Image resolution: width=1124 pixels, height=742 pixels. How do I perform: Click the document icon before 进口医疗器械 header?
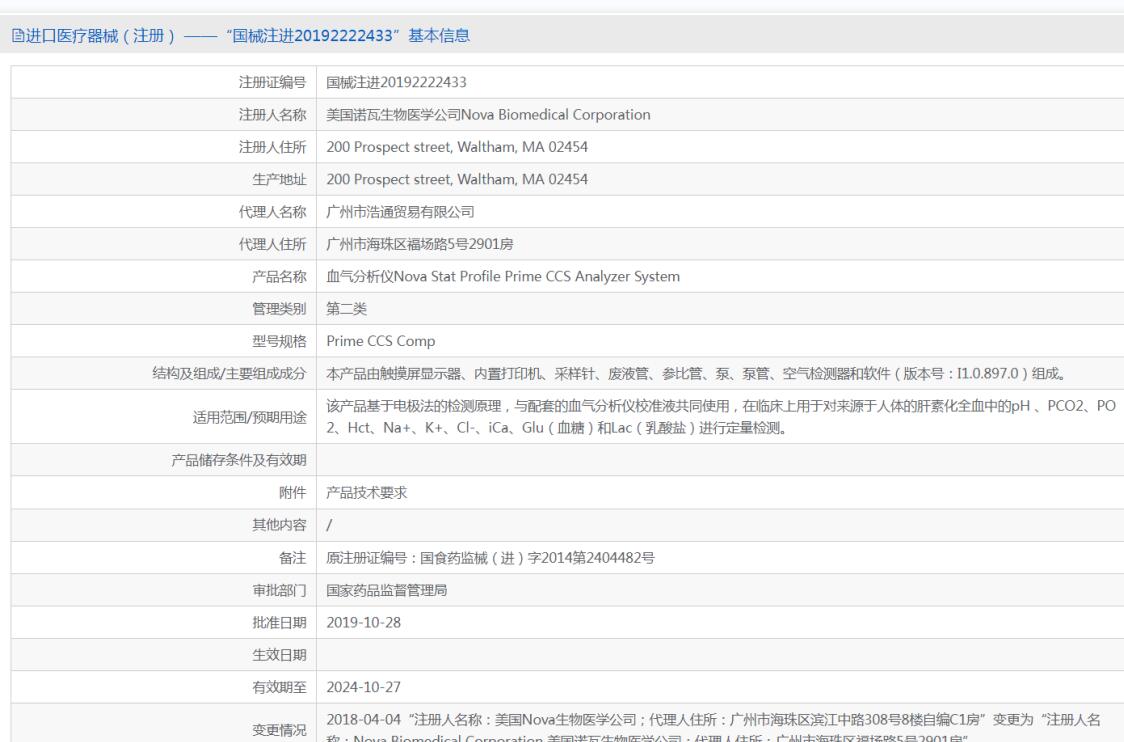coord(18,35)
